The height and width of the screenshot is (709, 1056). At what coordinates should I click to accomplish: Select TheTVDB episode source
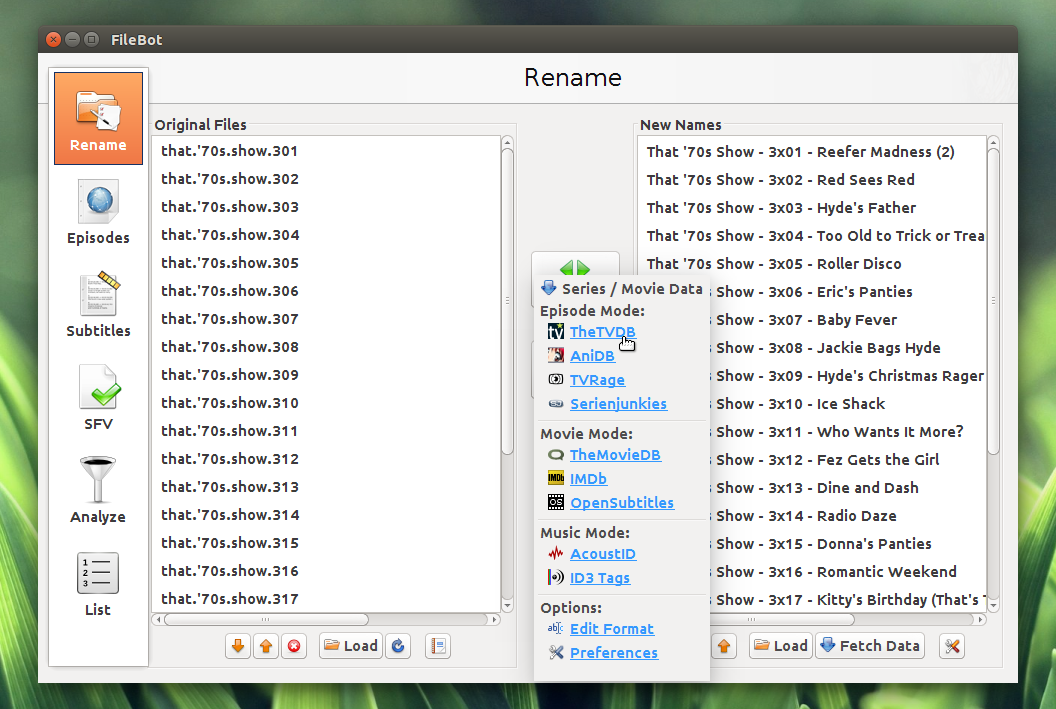pos(603,332)
